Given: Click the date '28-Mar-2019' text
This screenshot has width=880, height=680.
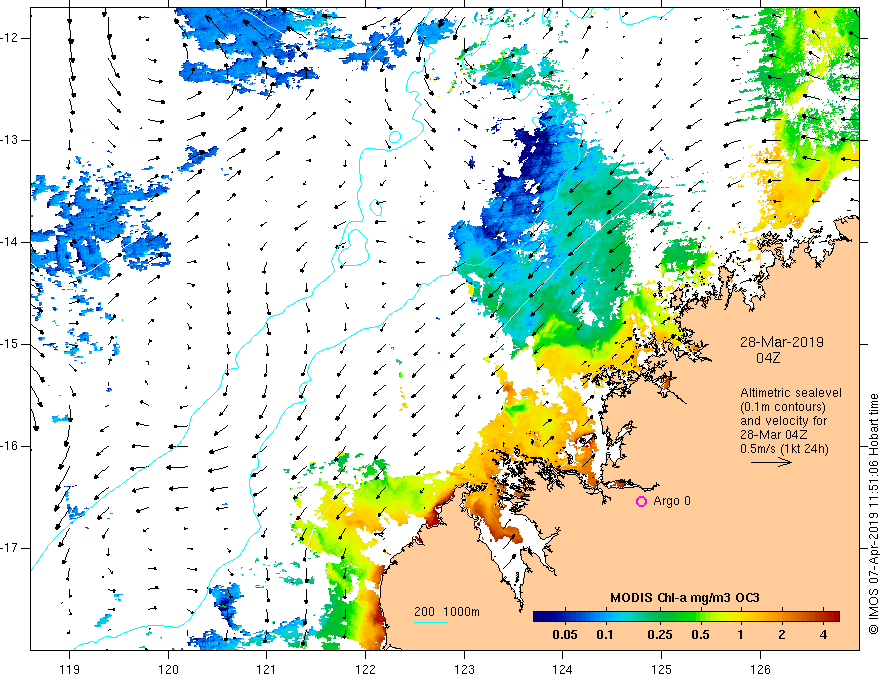Looking at the screenshot, I should pyautogui.click(x=782, y=342).
